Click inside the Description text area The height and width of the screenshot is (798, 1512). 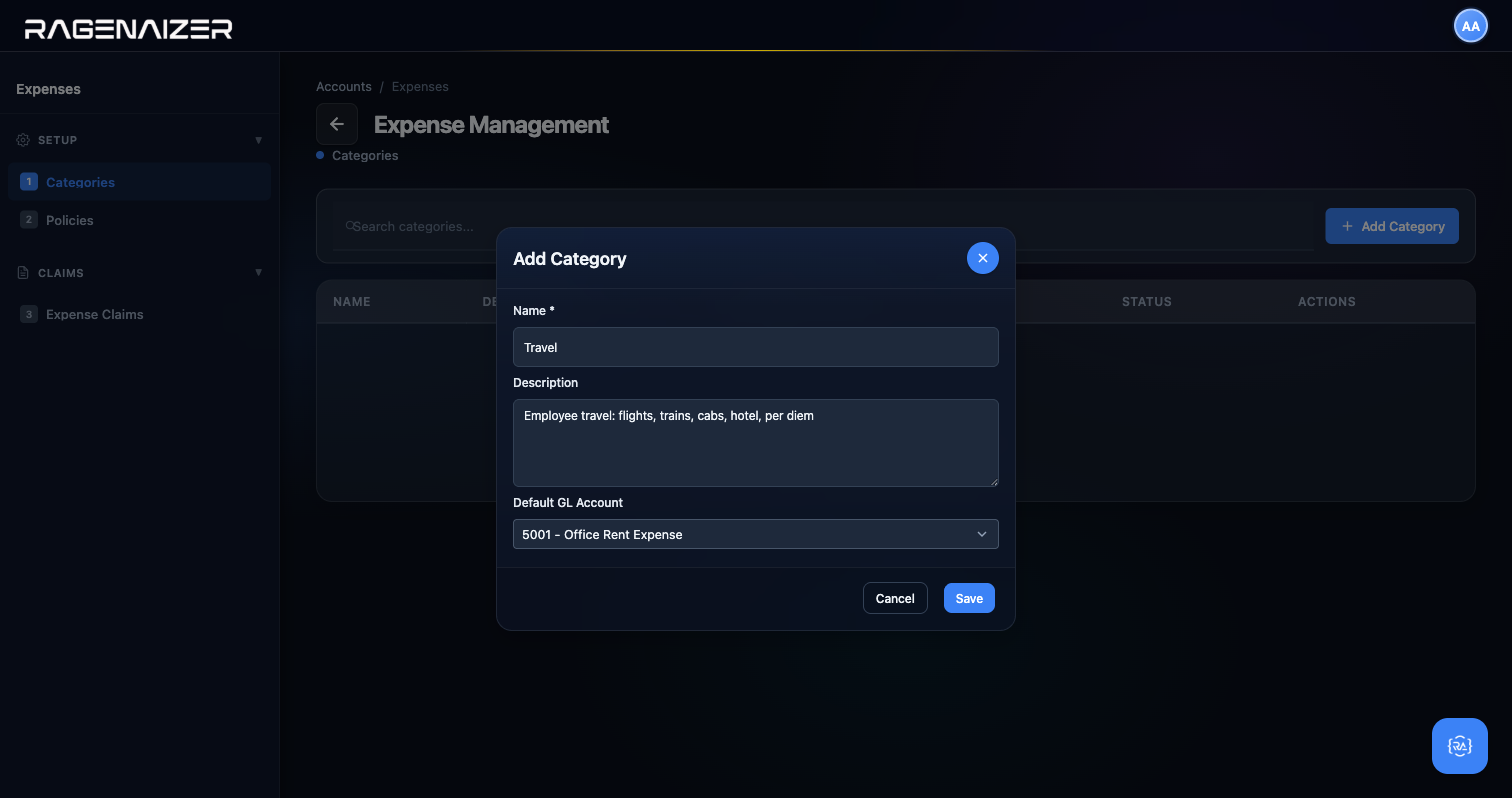click(756, 443)
